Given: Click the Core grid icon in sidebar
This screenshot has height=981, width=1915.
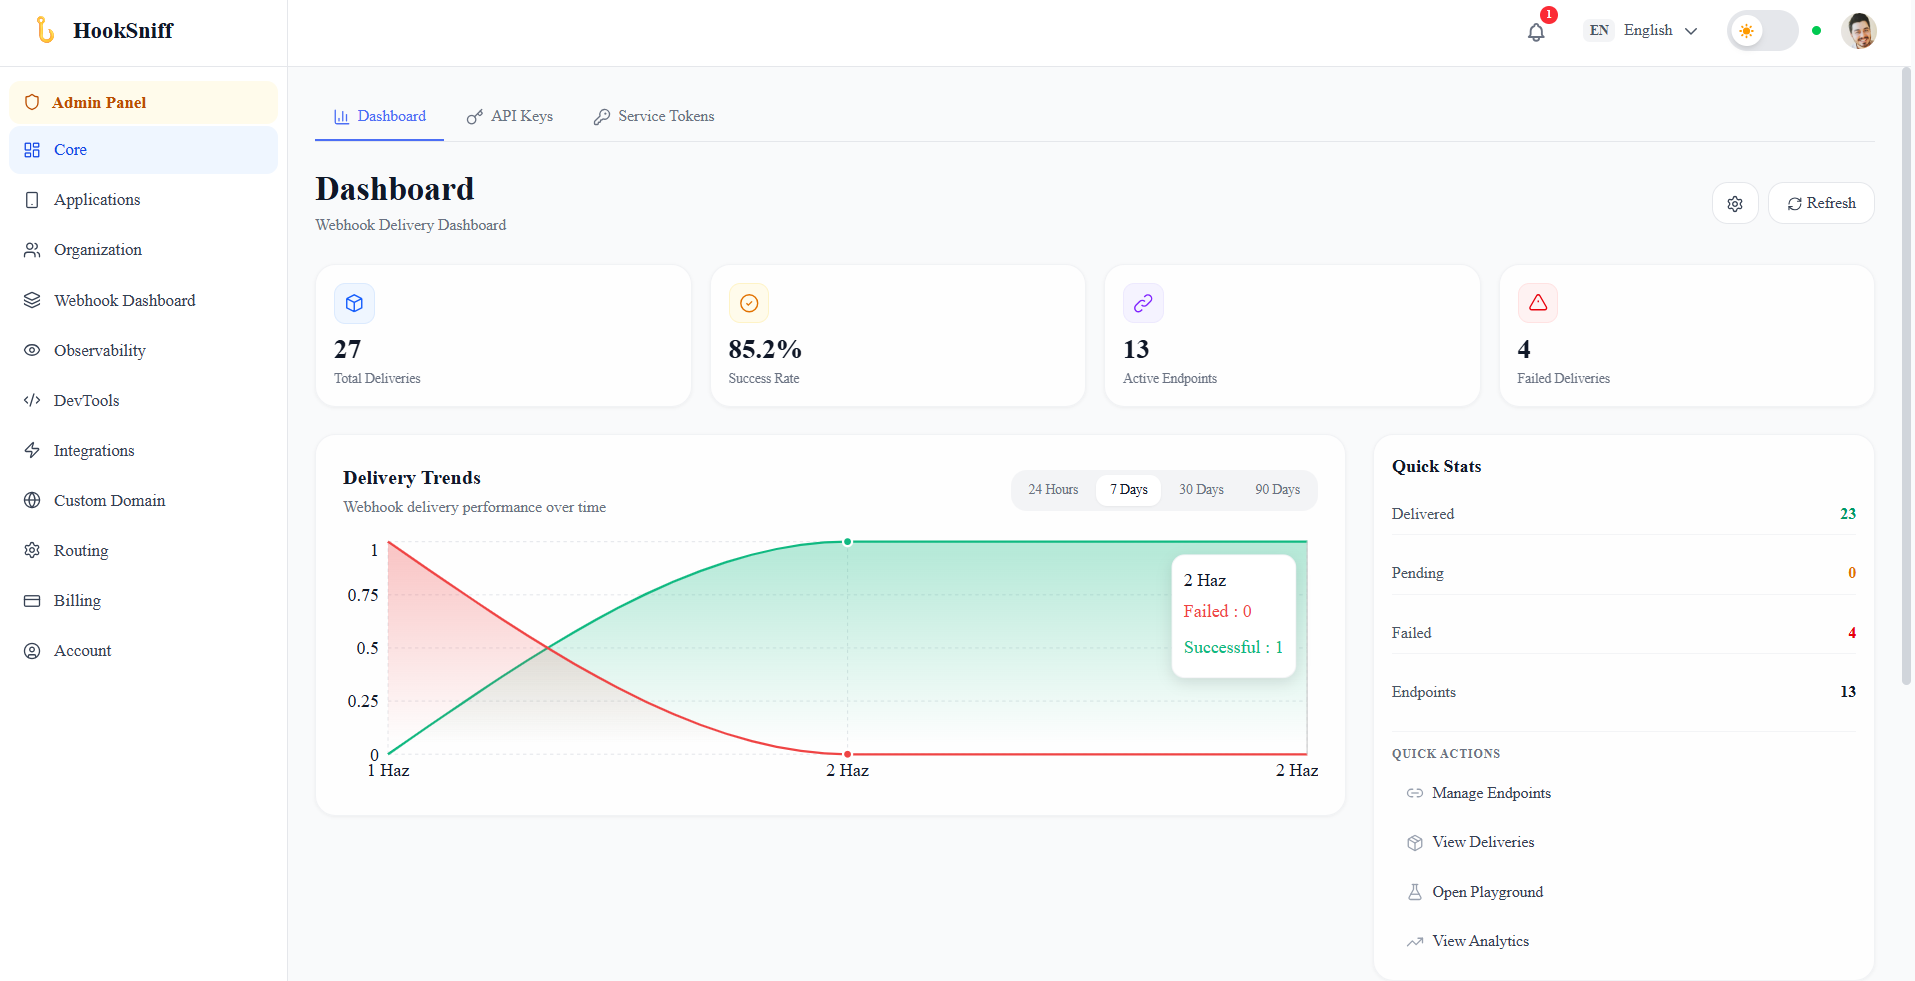Looking at the screenshot, I should (x=32, y=150).
